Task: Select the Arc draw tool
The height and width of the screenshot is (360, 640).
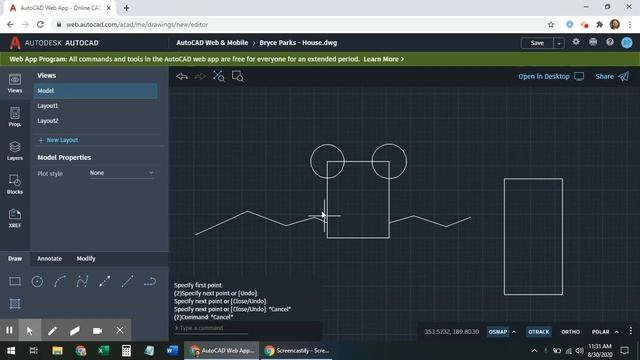Action: (60, 281)
